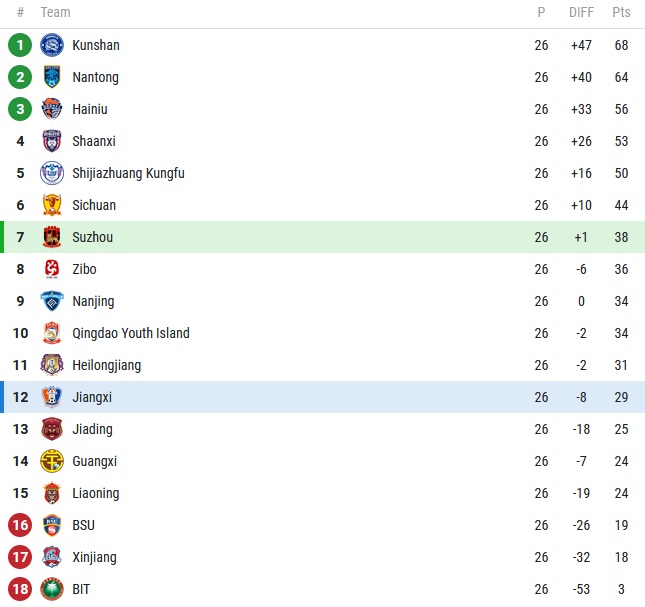Sort table by Pts column header
The image size is (645, 607).
[x=621, y=12]
